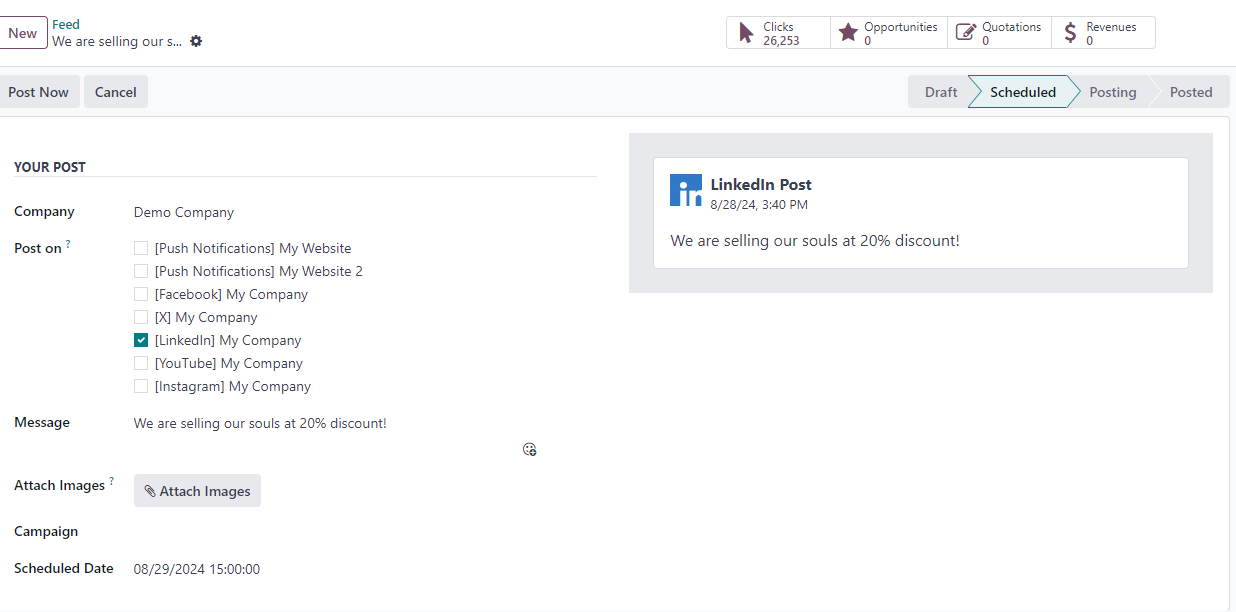Click the Quotations pencil icon
The width and height of the screenshot is (1236, 612).
[965, 33]
